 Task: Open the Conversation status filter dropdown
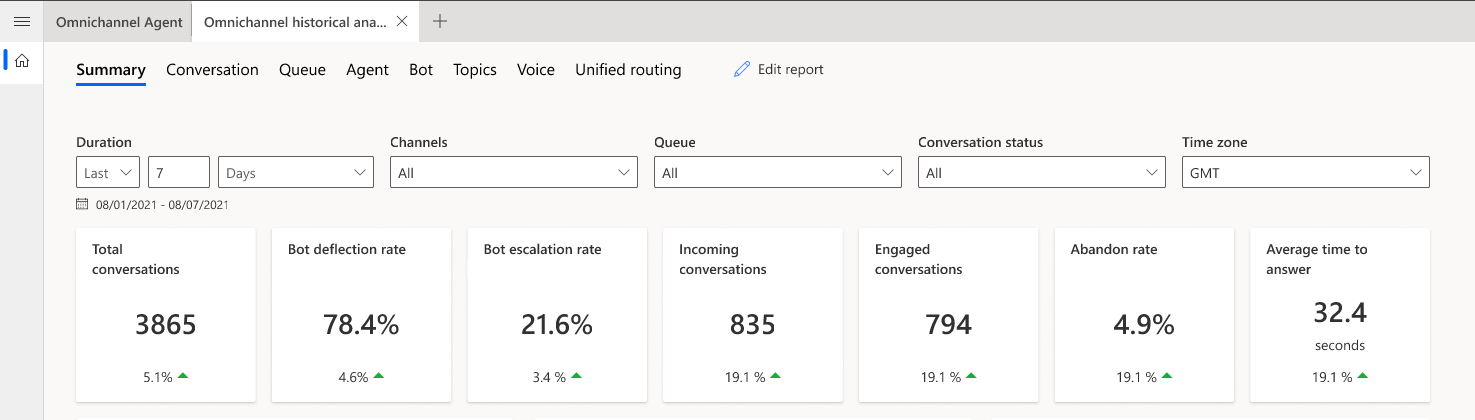[1042, 172]
